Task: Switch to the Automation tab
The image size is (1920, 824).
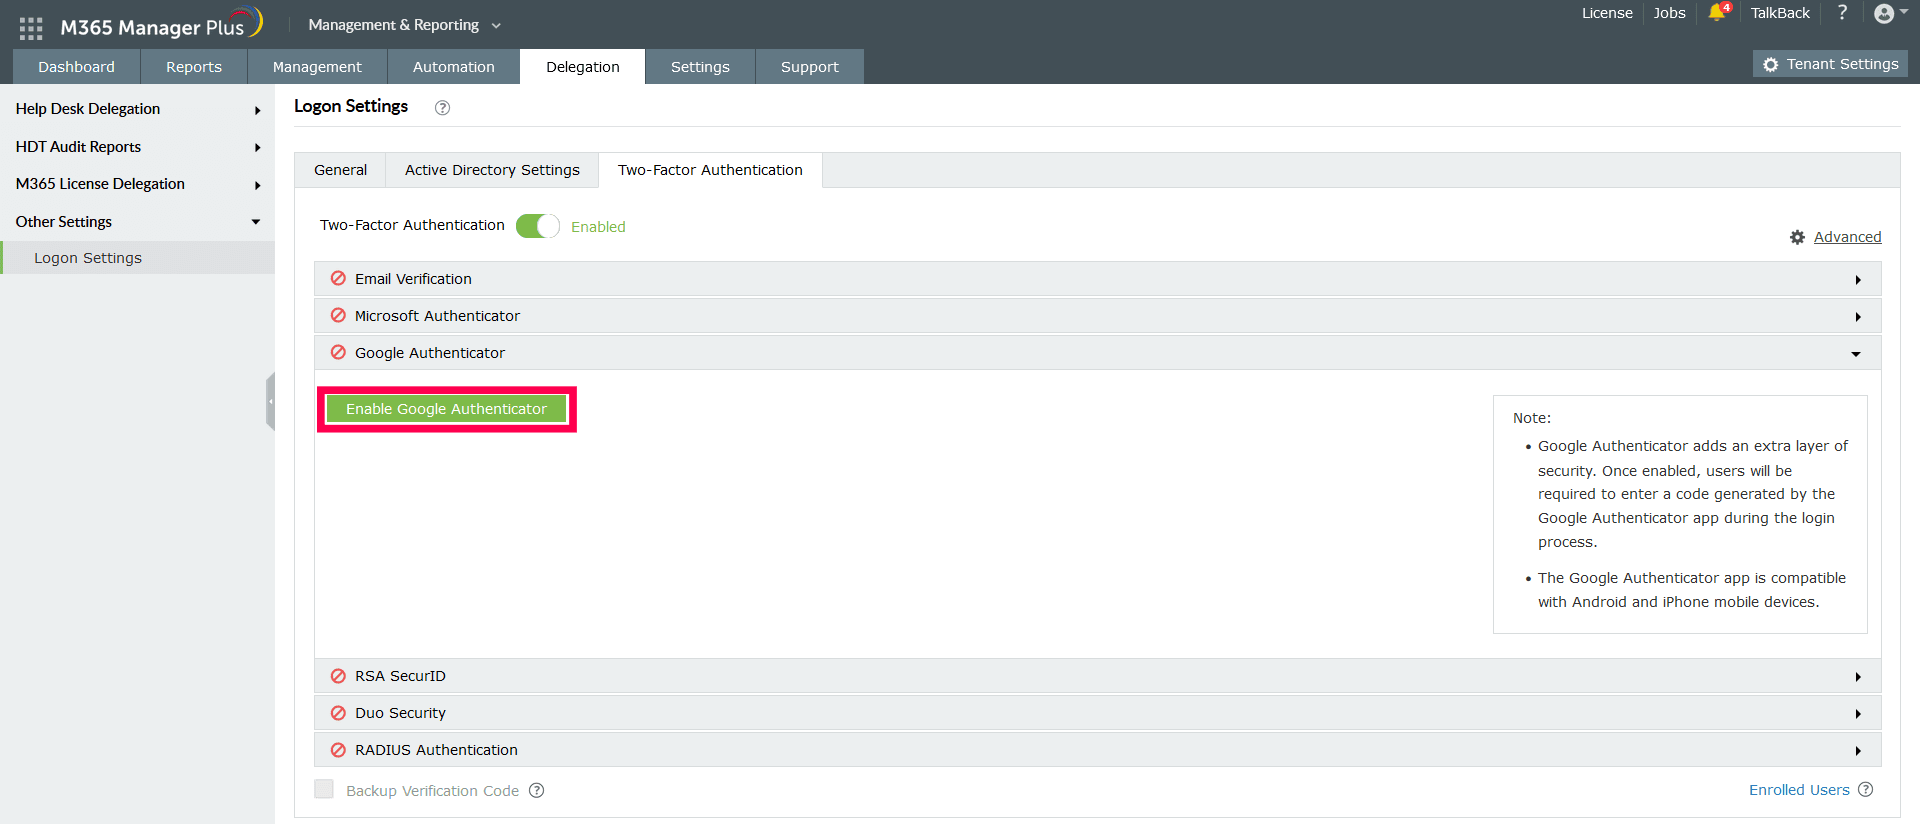Action: [454, 67]
